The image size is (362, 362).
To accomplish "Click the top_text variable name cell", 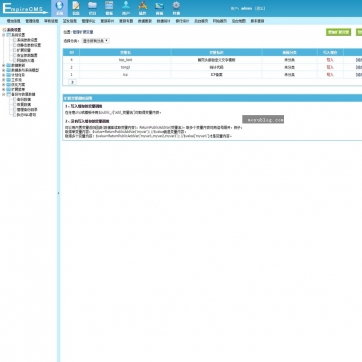I will [x=125, y=60].
